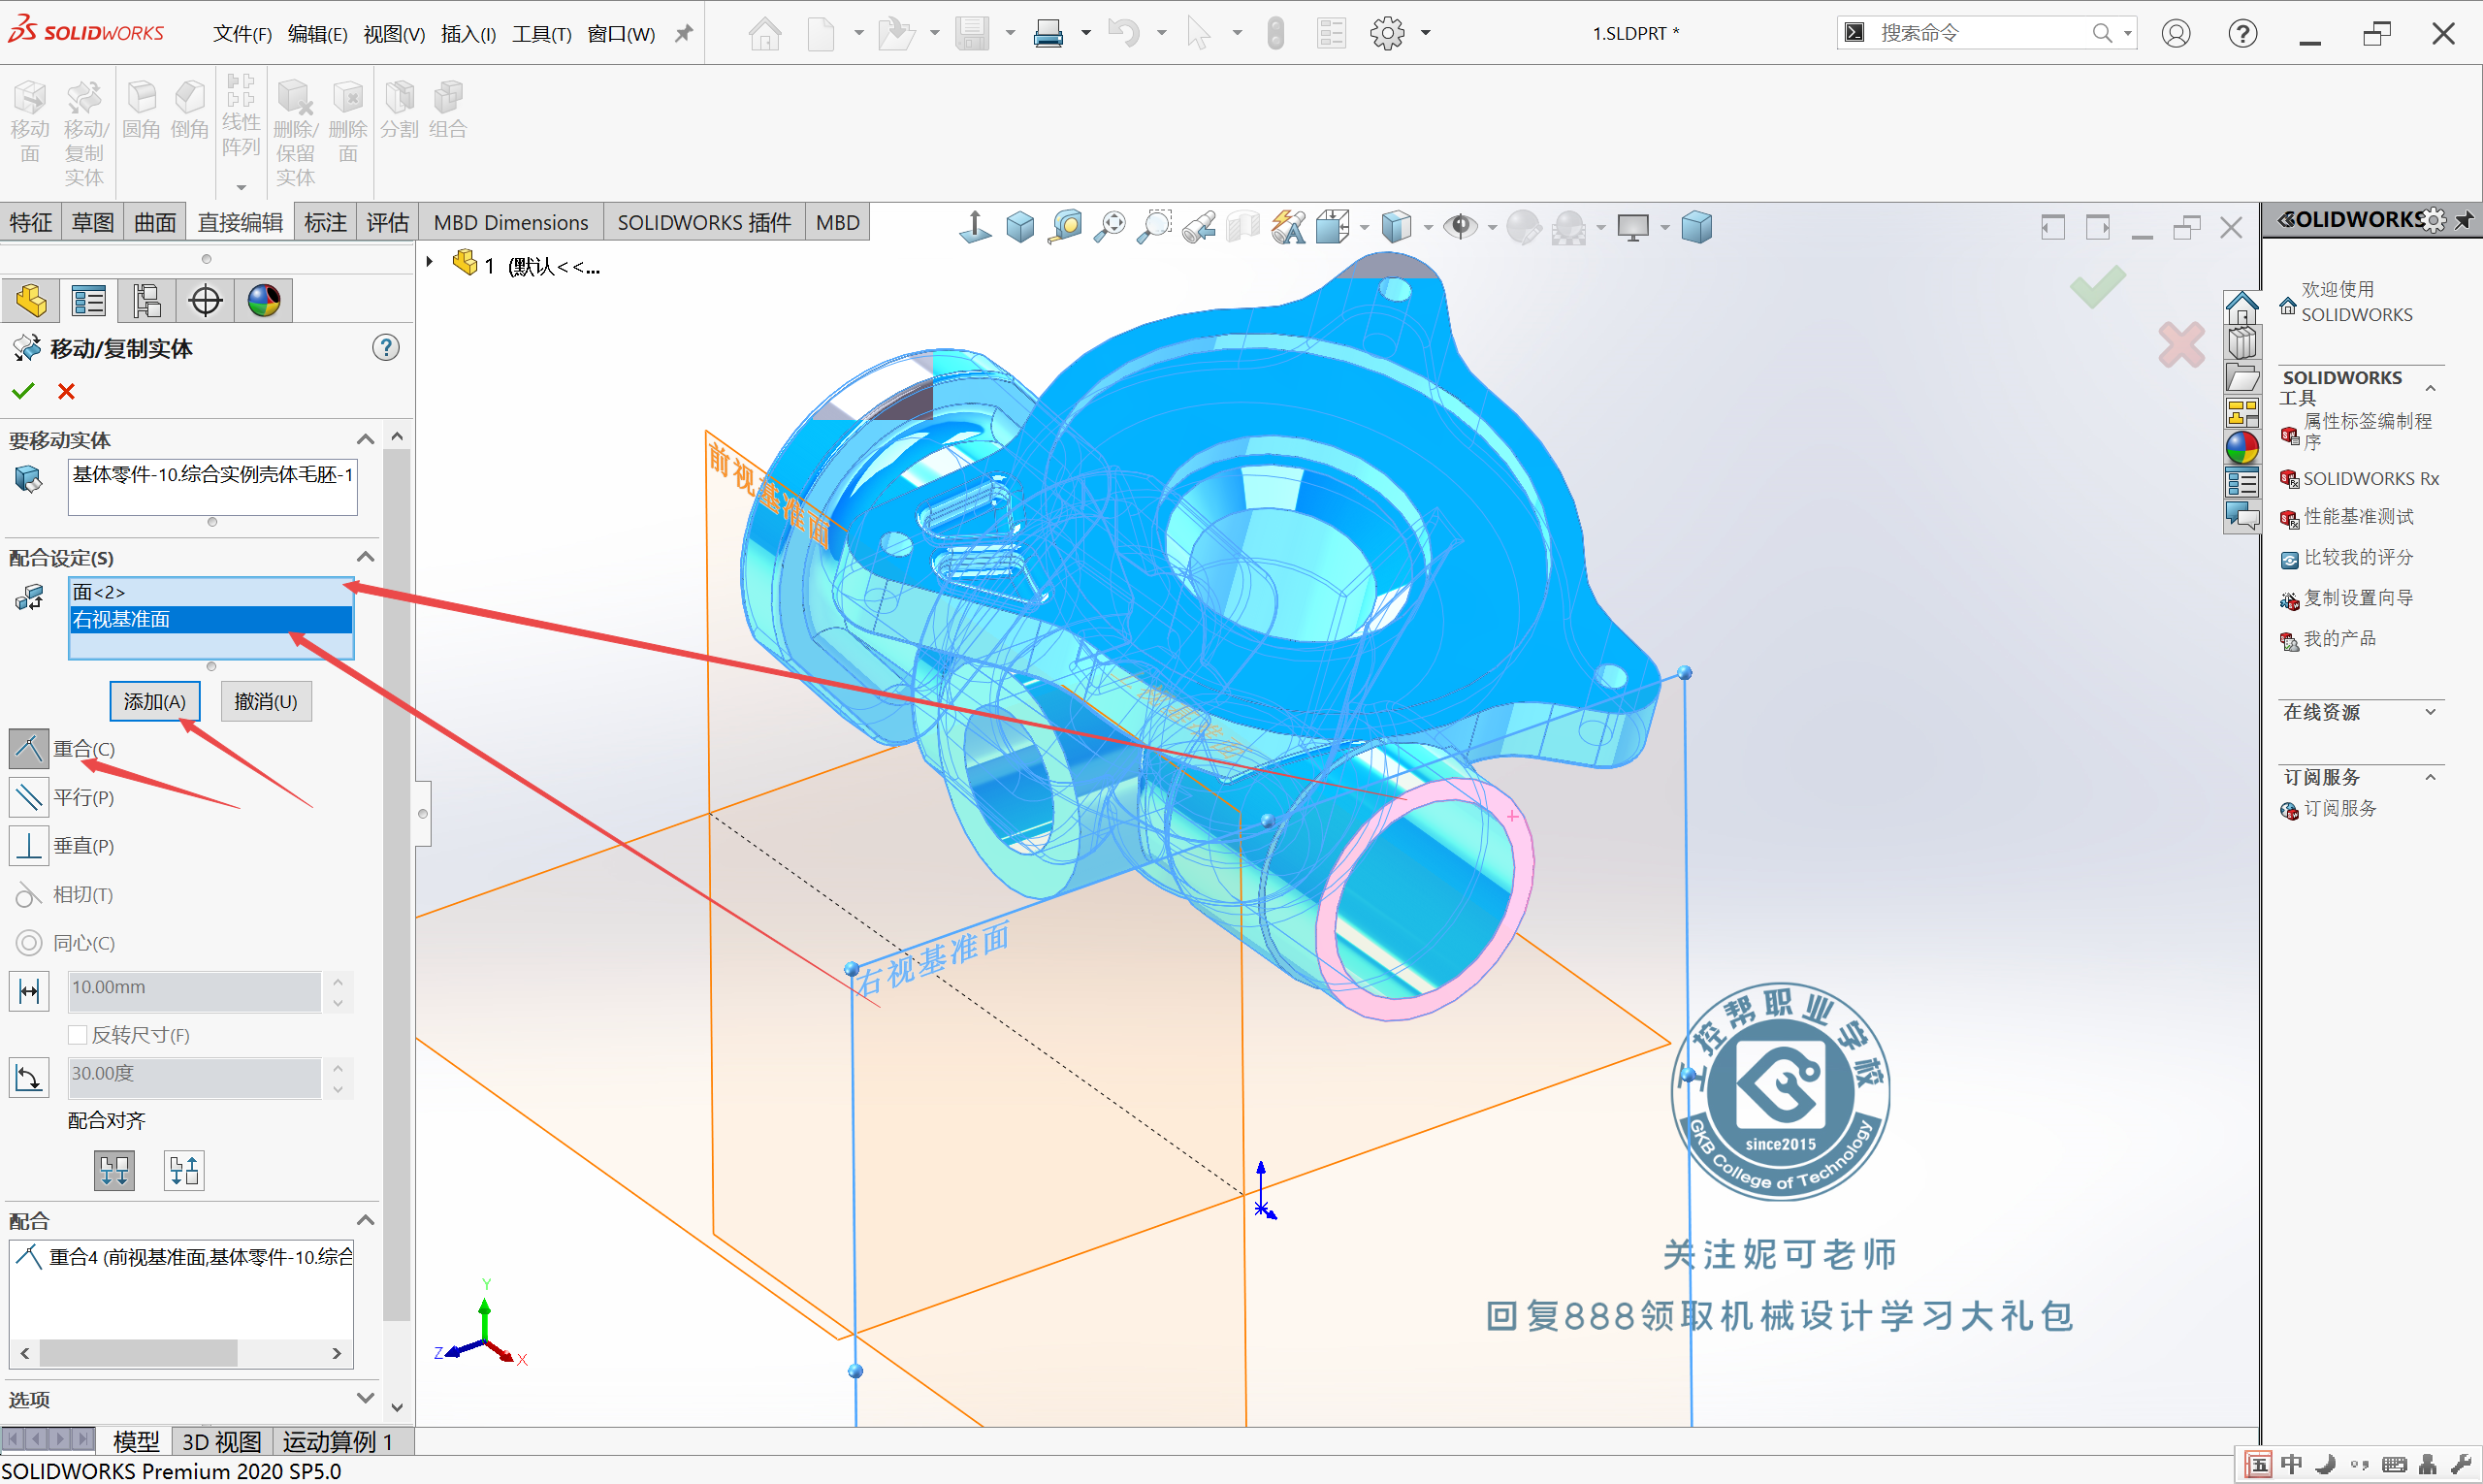
Task: Open the search command dropdown arrow
Action: [2127, 33]
